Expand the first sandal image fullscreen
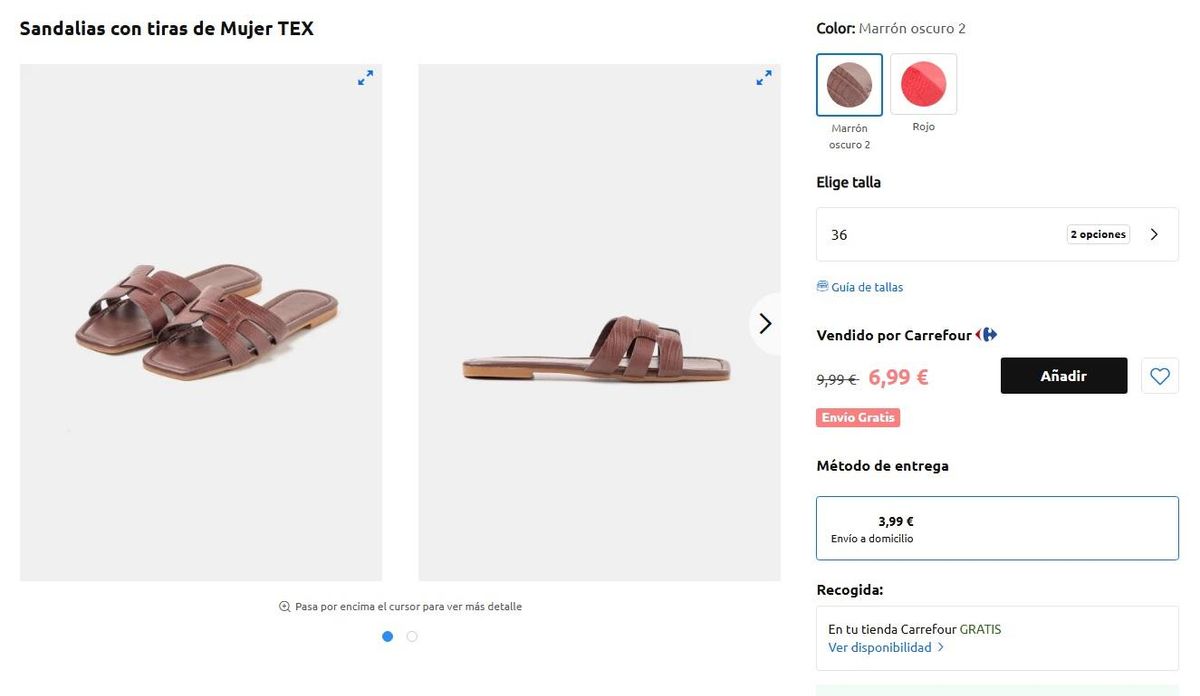Image resolution: width=1200 pixels, height=696 pixels. pos(366,77)
